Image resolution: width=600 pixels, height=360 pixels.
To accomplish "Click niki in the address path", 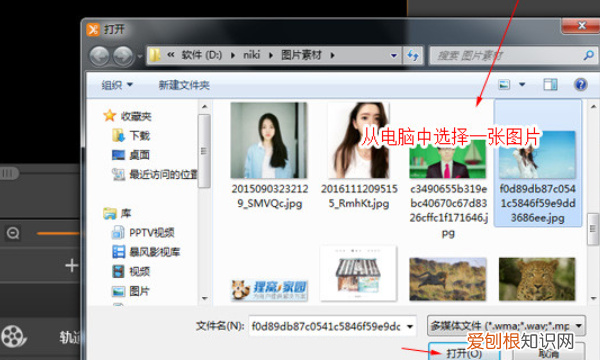I will [x=251, y=55].
